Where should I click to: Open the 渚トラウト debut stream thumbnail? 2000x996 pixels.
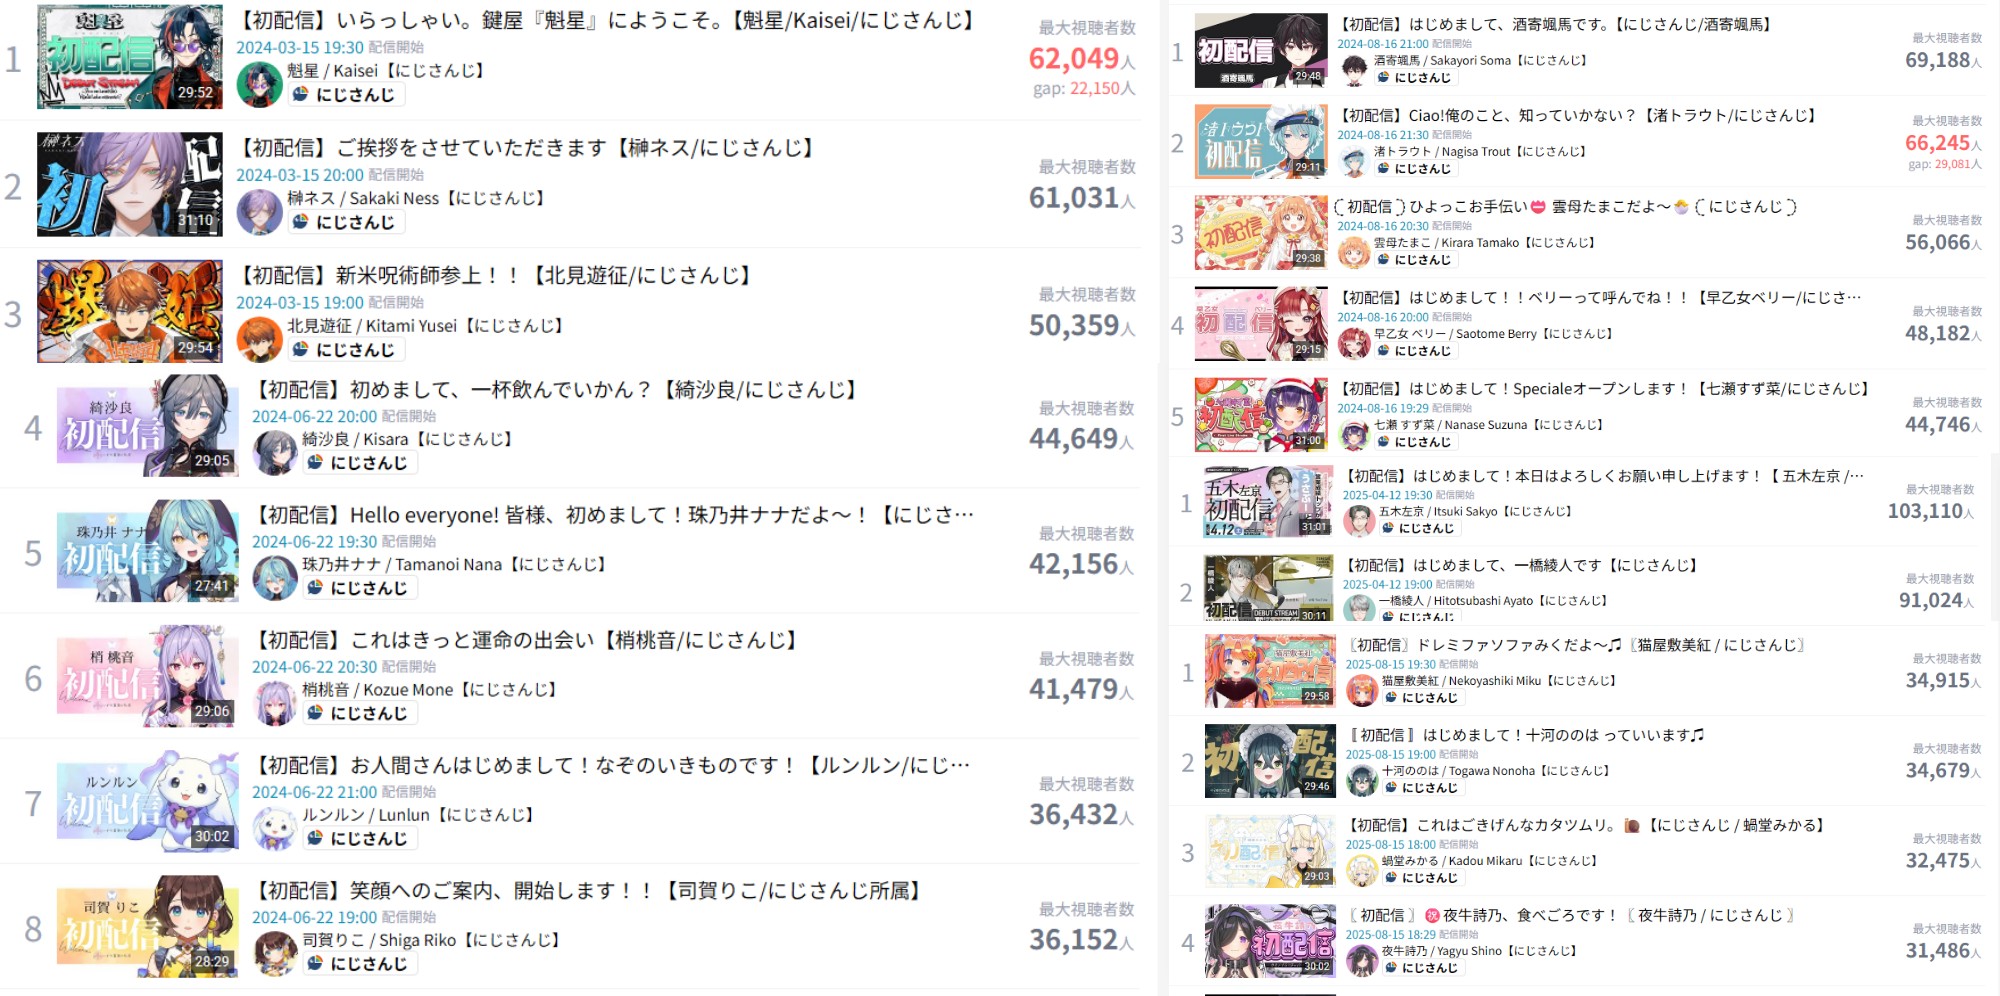point(1261,142)
